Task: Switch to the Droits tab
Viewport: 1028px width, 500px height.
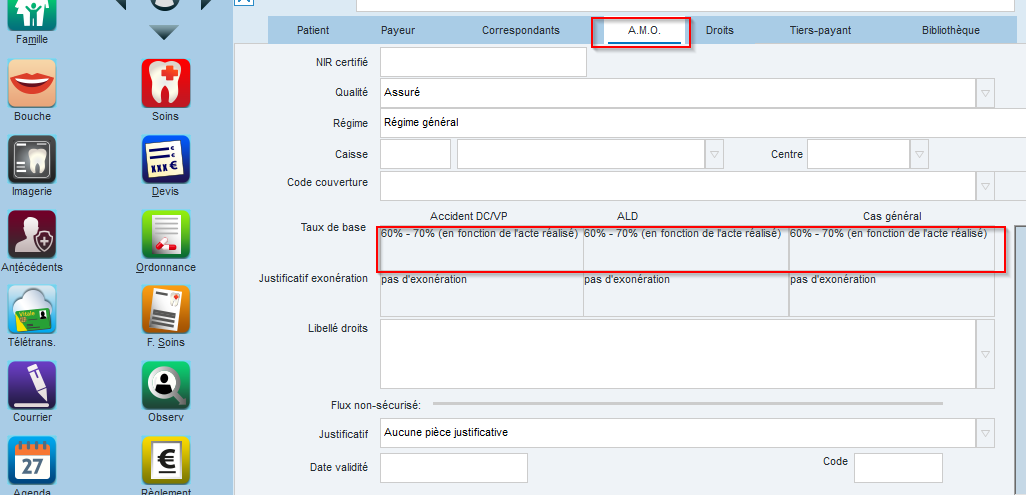Action: tap(719, 30)
